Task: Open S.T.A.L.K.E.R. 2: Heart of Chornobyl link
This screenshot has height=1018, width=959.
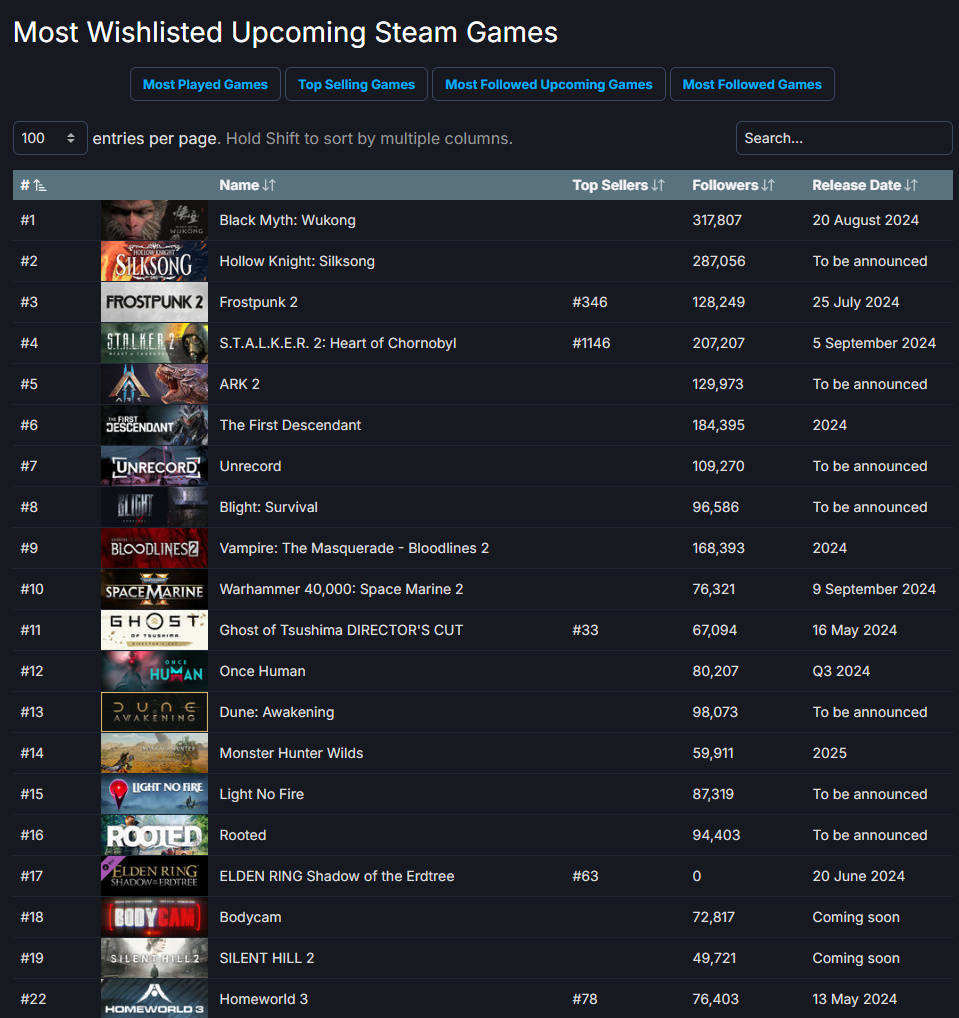Action: pyautogui.click(x=338, y=343)
